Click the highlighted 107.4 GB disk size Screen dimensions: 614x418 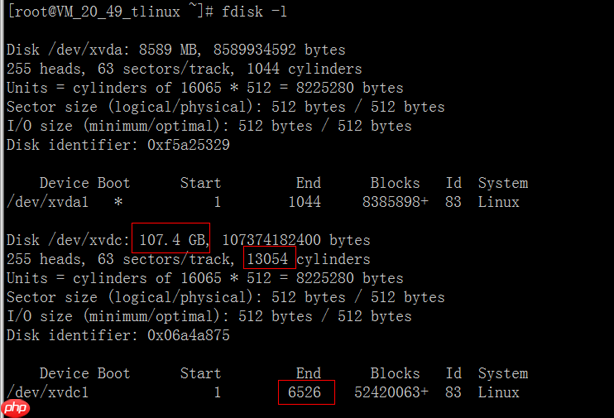(171, 238)
